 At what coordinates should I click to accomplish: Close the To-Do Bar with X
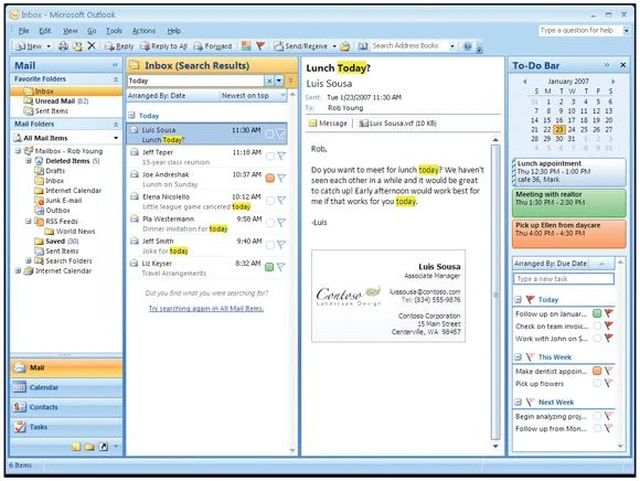pyautogui.click(x=623, y=65)
